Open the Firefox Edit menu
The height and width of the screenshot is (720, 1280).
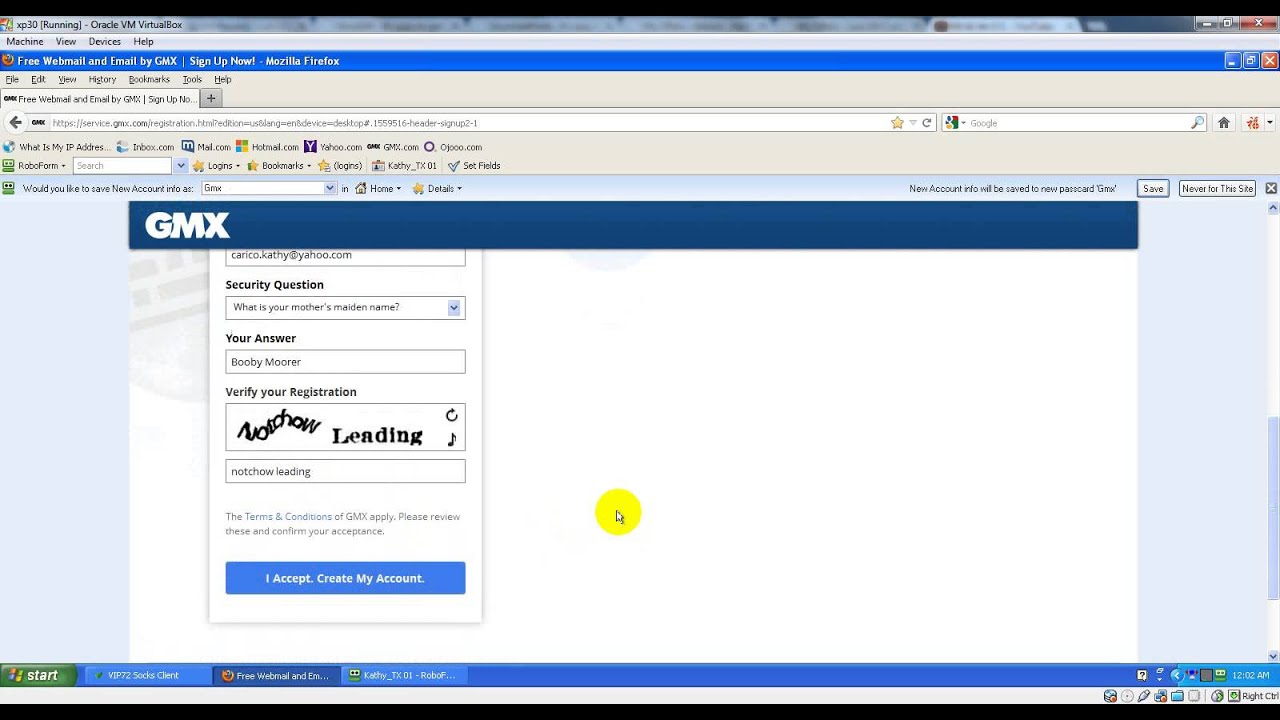click(x=38, y=79)
